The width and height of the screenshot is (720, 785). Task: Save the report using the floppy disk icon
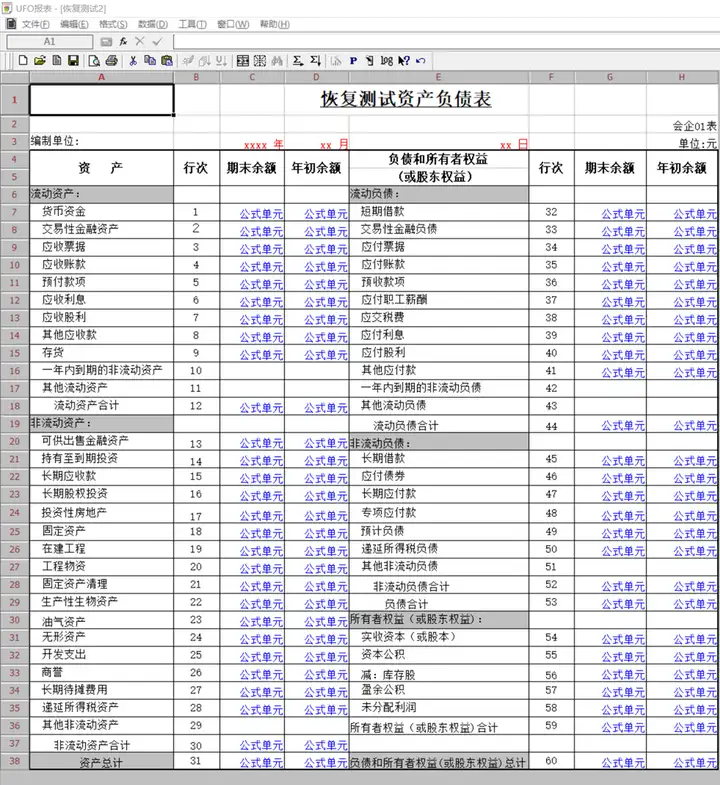[74, 61]
